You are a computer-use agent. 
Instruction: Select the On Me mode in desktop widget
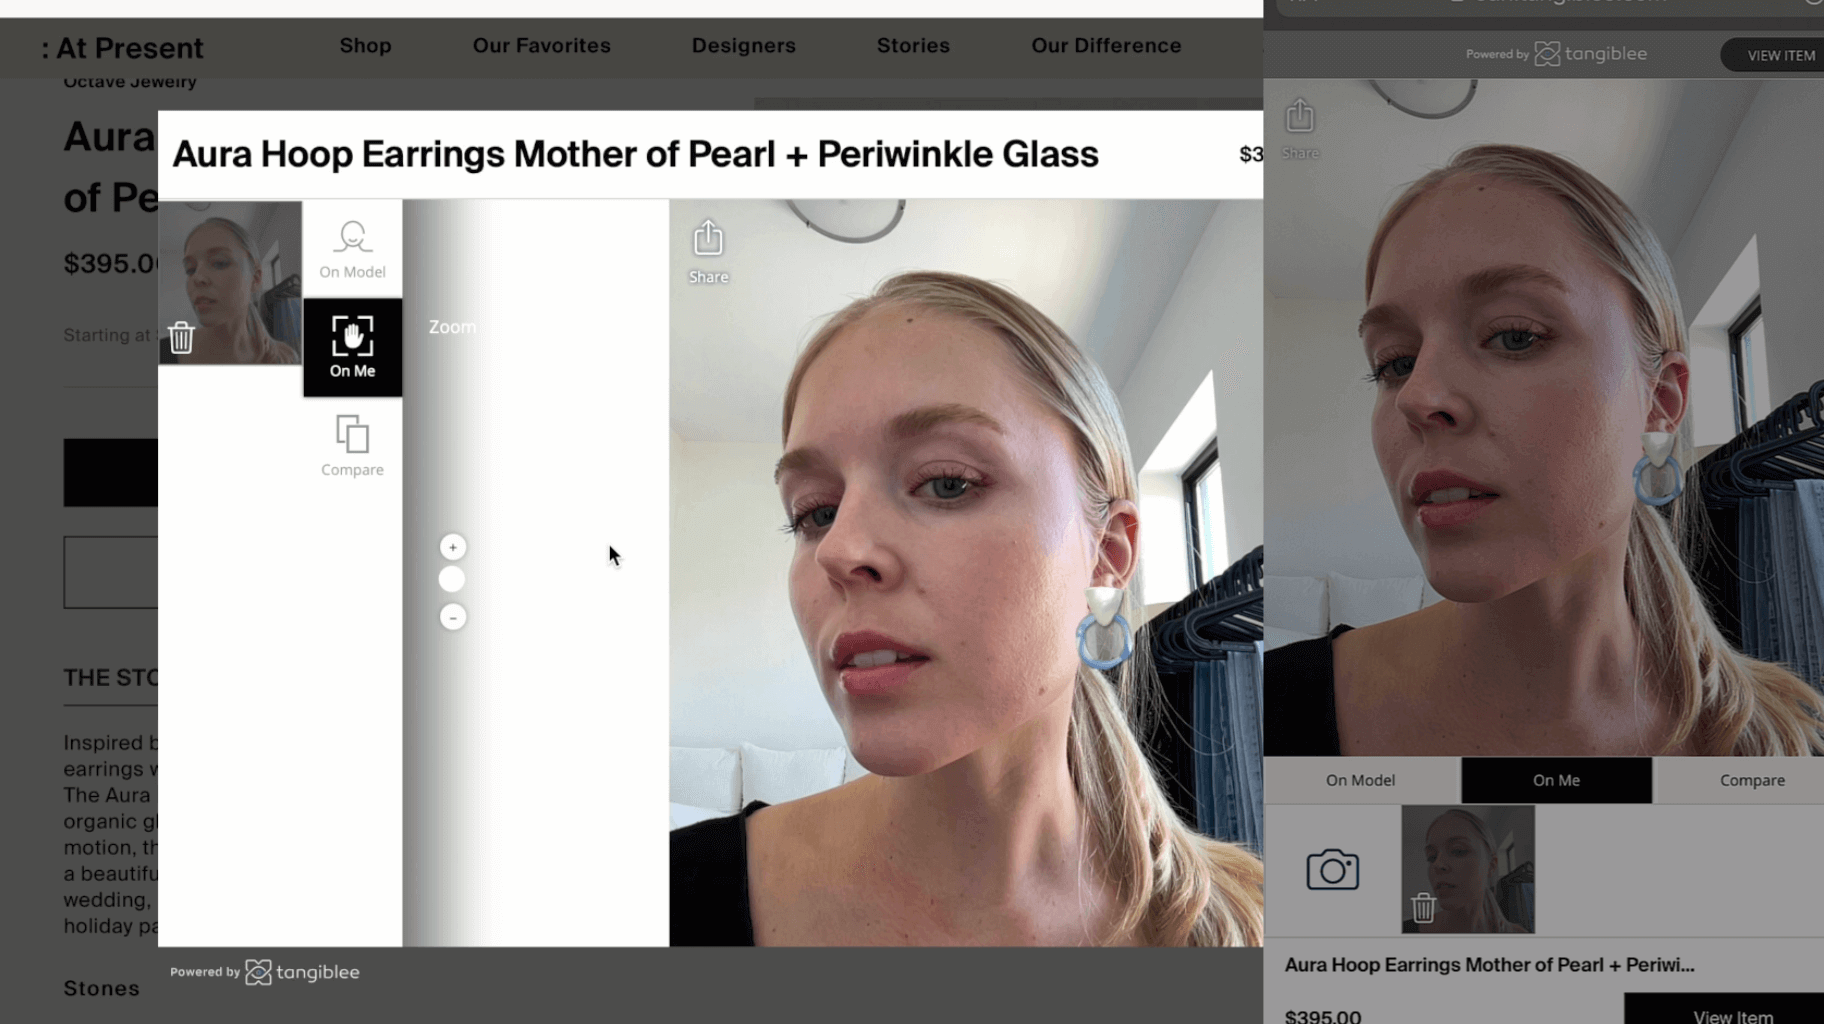(x=352, y=347)
